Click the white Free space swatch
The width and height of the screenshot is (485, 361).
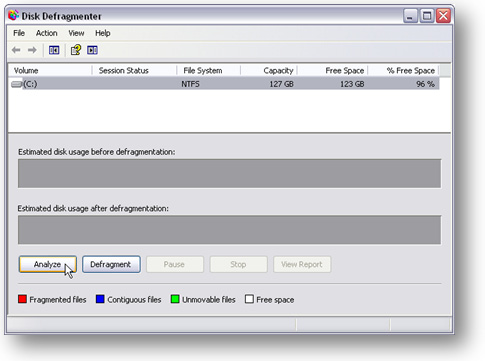[x=249, y=299]
